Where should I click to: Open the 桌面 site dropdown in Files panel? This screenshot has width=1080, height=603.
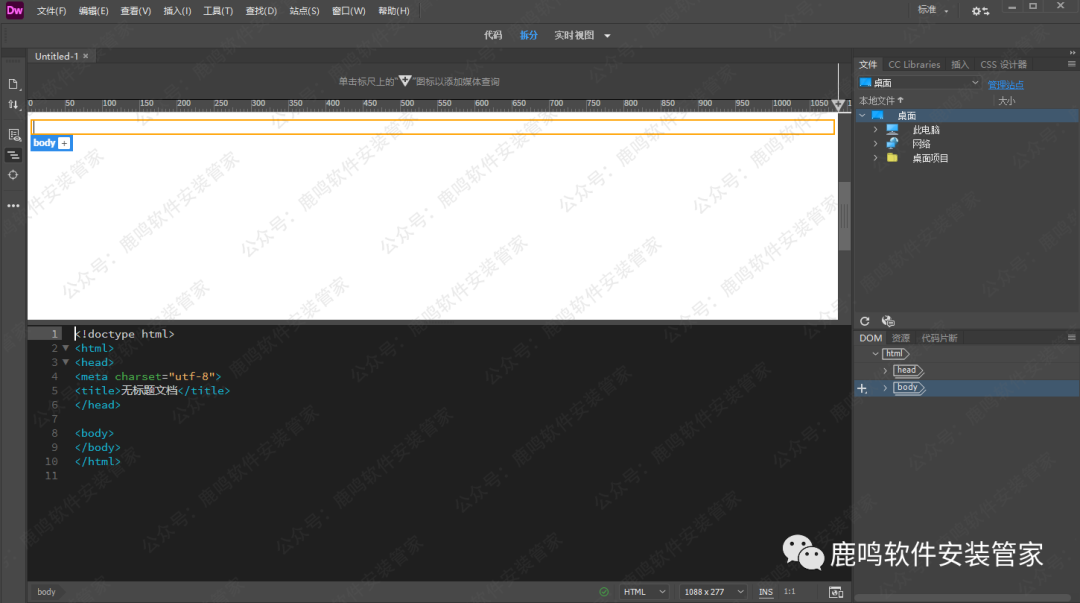[x=919, y=83]
